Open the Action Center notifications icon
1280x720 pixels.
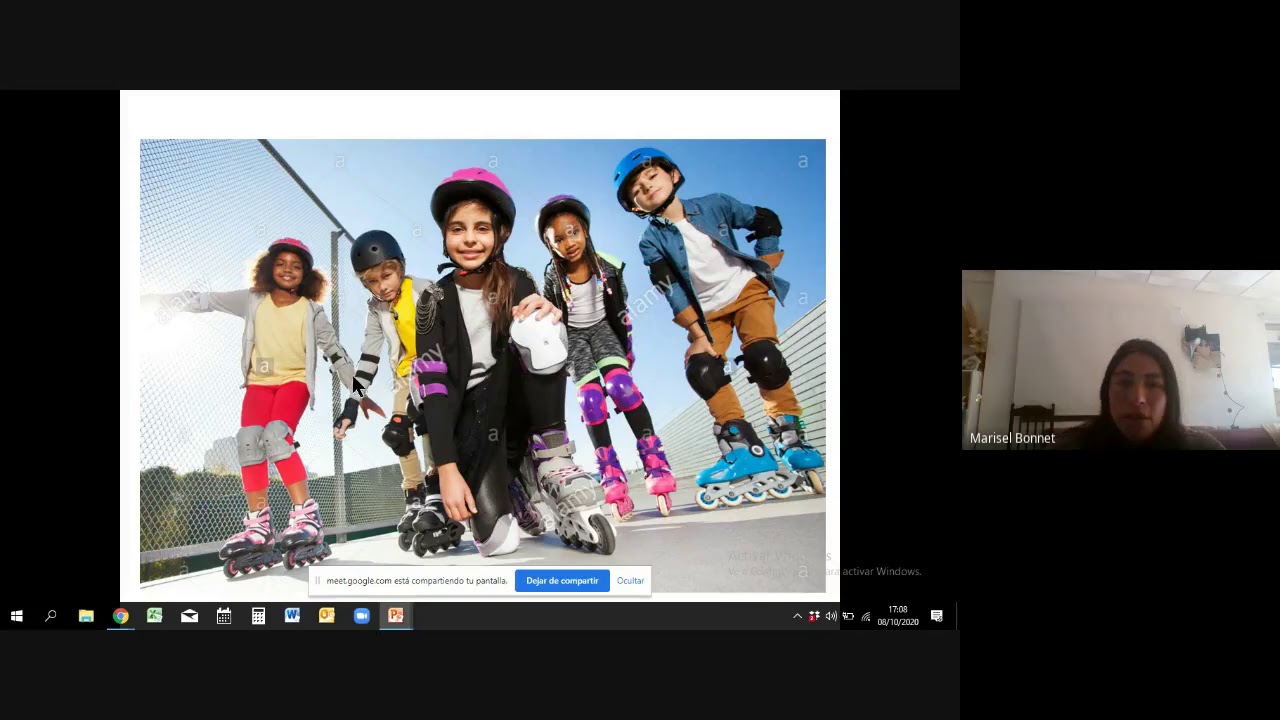(x=937, y=616)
